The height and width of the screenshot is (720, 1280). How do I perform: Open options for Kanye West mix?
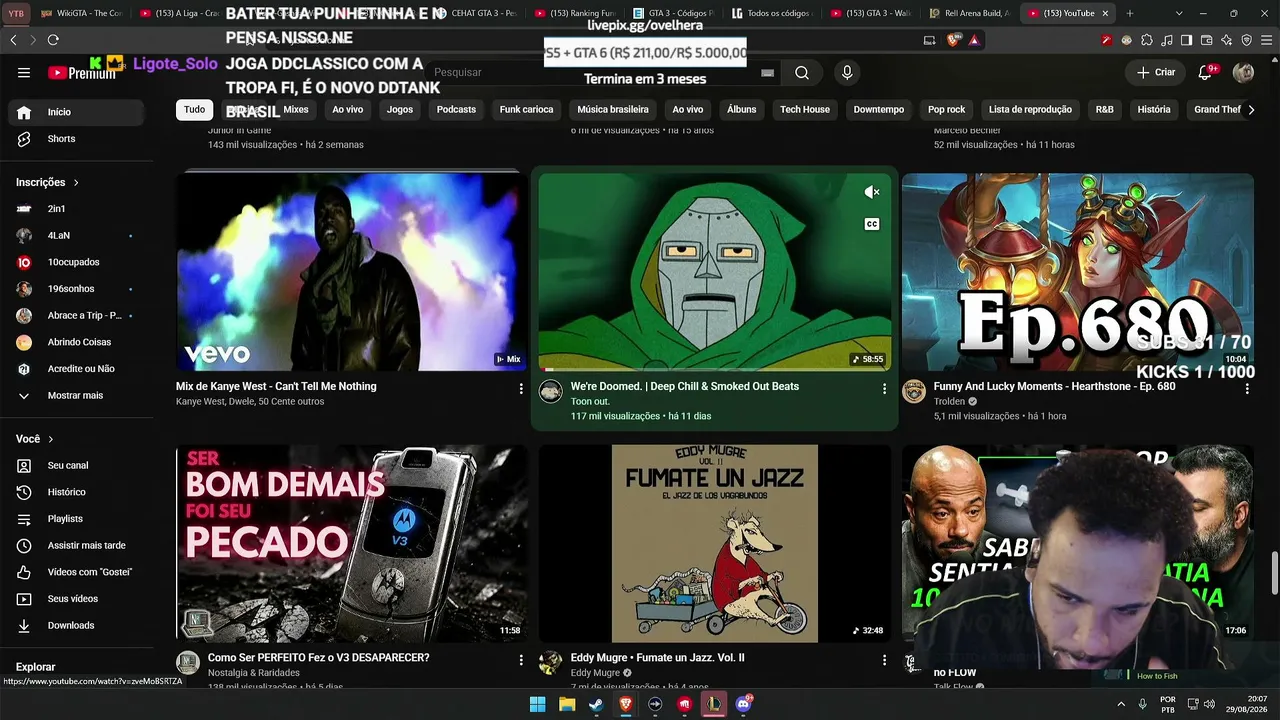pyautogui.click(x=521, y=388)
